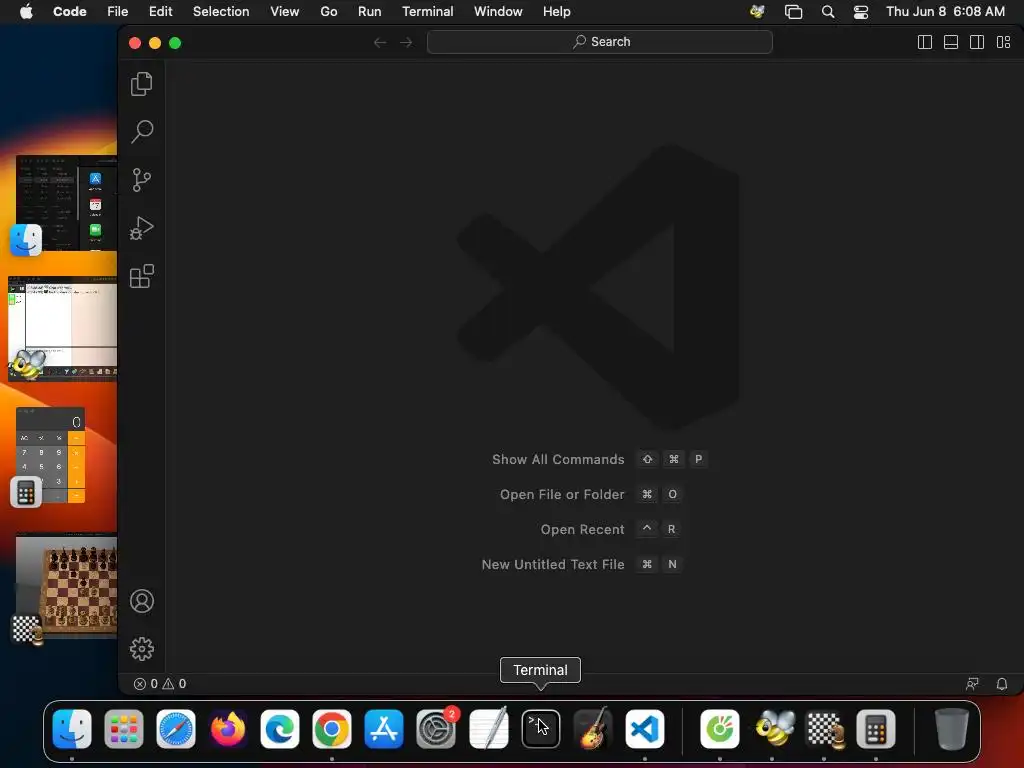Open the Window menu
This screenshot has width=1024, height=768.
(x=498, y=12)
